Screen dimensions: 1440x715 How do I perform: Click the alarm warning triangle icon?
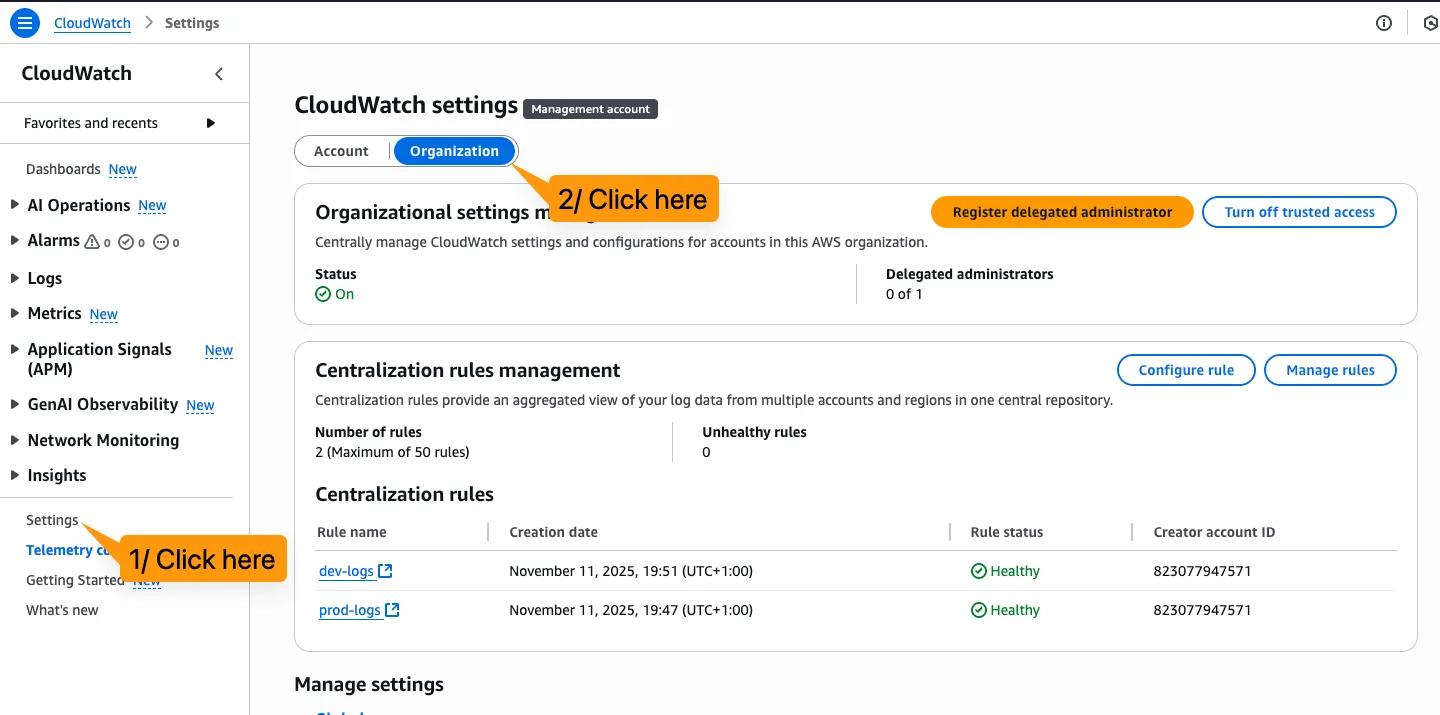coord(93,242)
